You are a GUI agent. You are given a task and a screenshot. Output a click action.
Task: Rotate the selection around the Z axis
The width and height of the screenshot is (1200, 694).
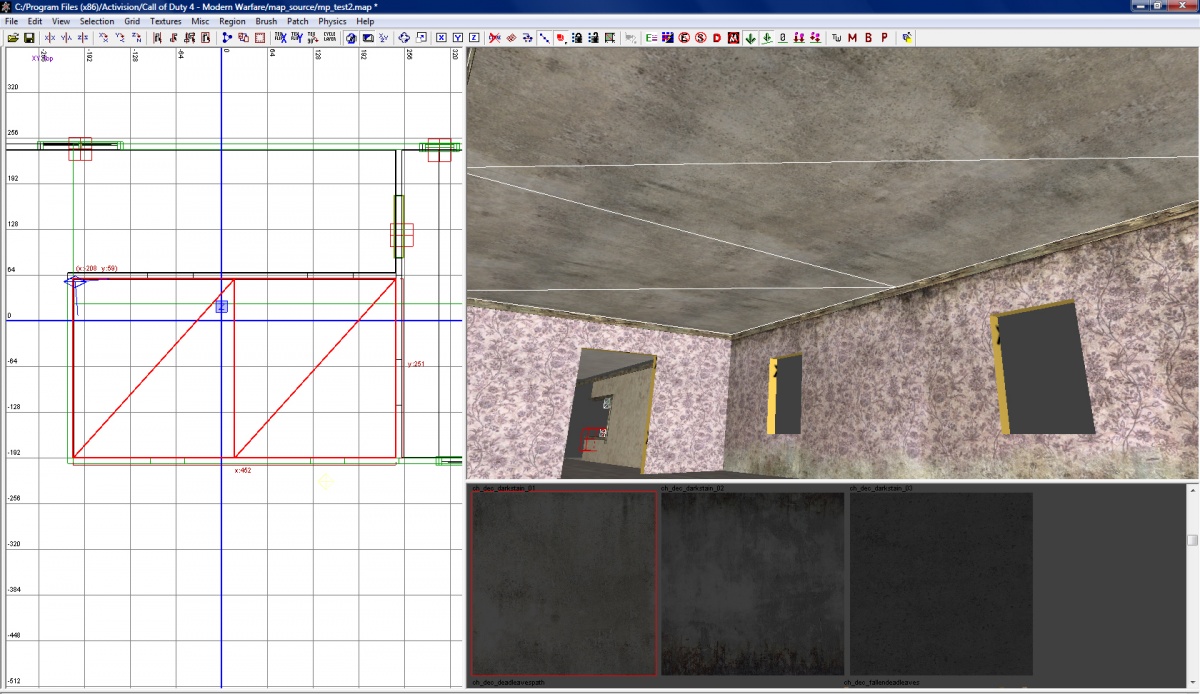tap(136, 38)
